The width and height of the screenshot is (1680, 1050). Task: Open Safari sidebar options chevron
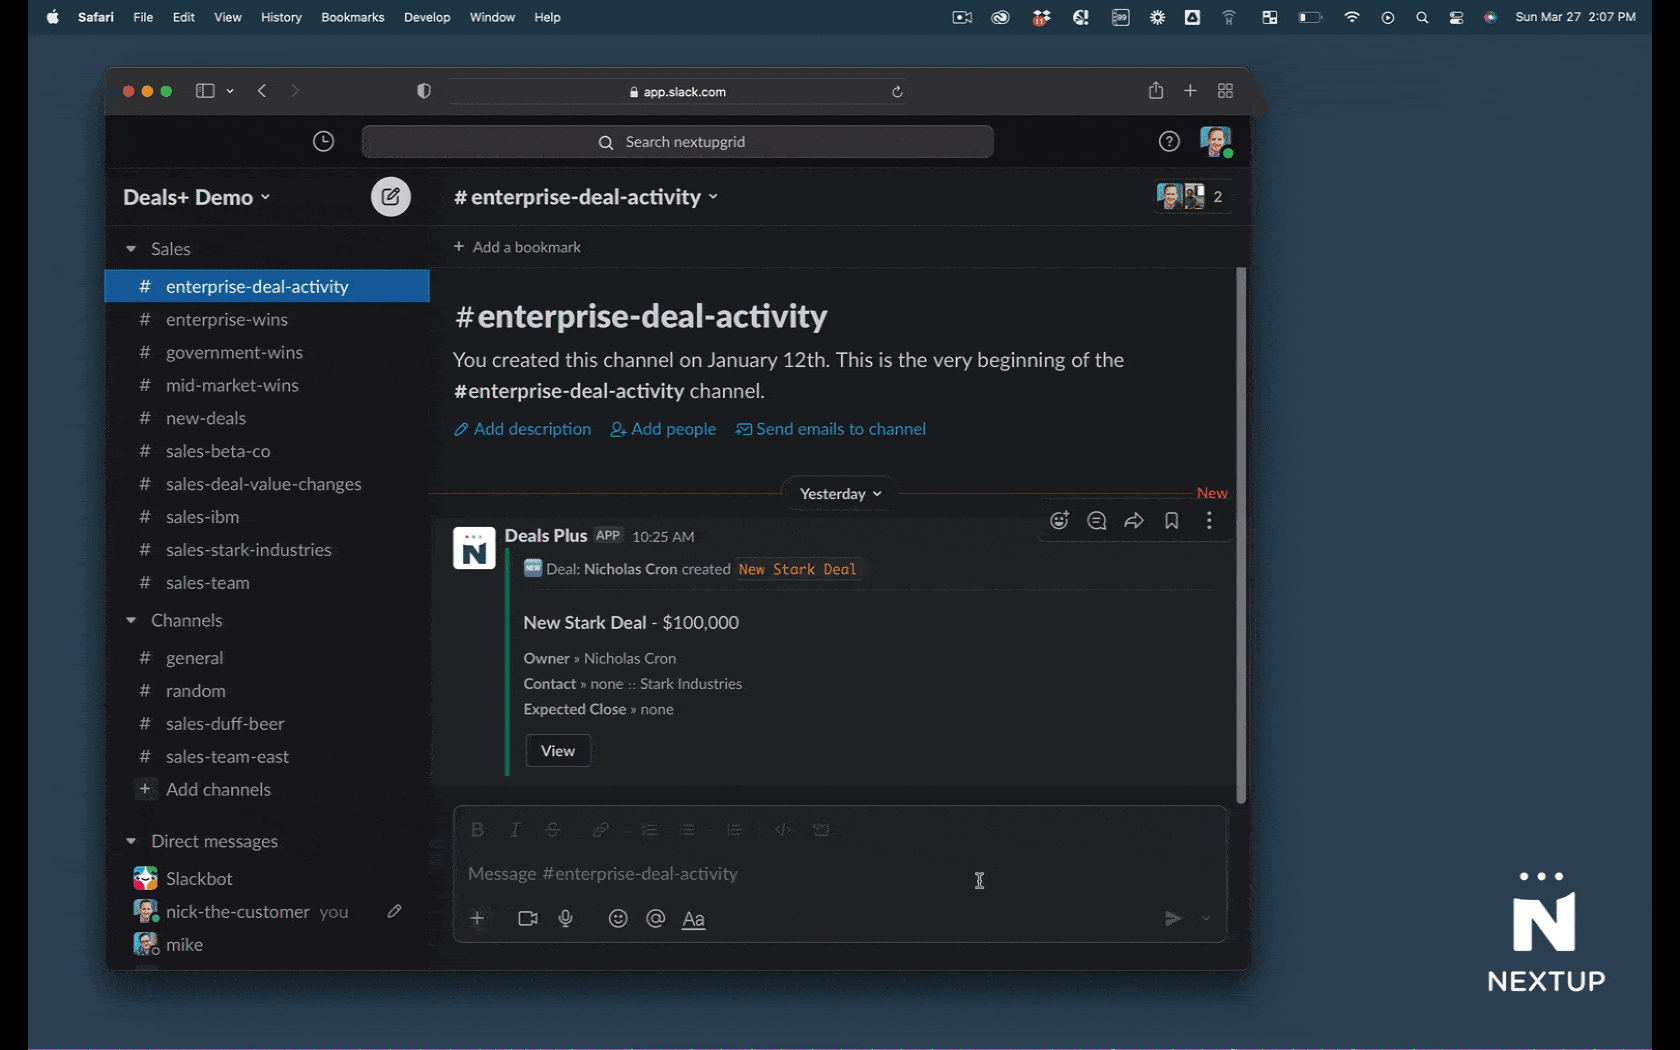coord(230,91)
